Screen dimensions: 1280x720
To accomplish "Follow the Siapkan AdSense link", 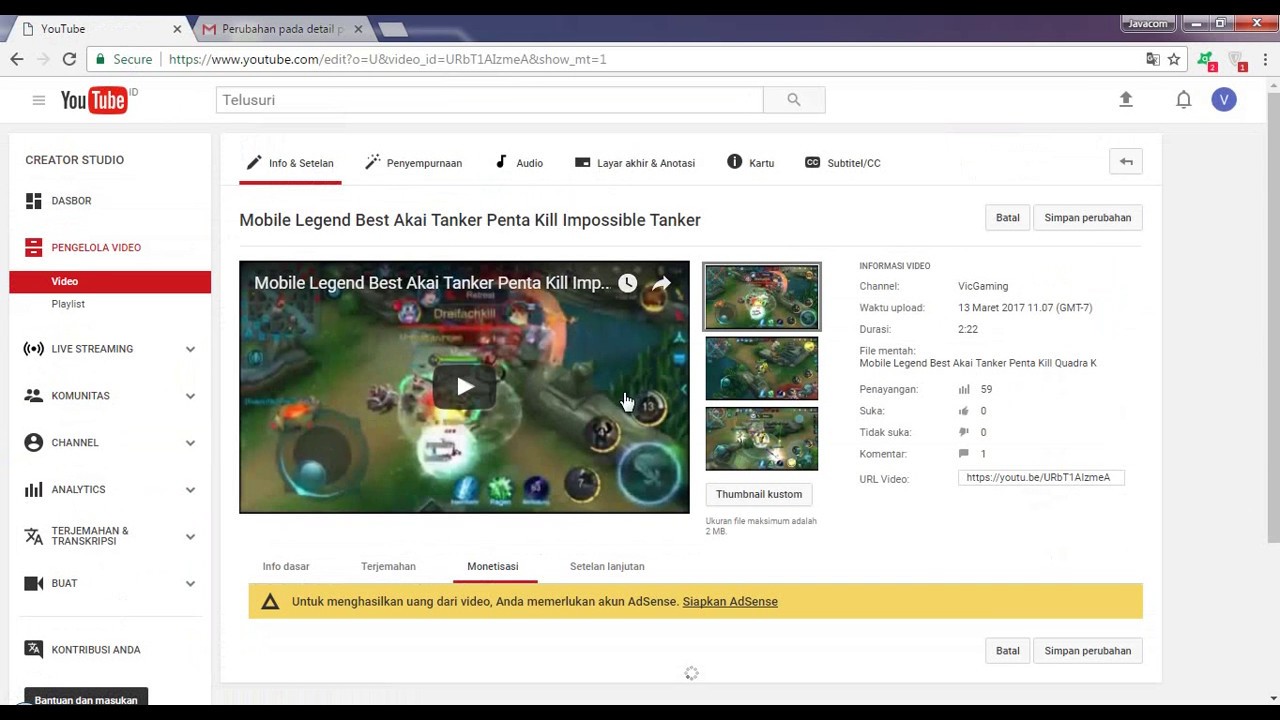I will (730, 602).
